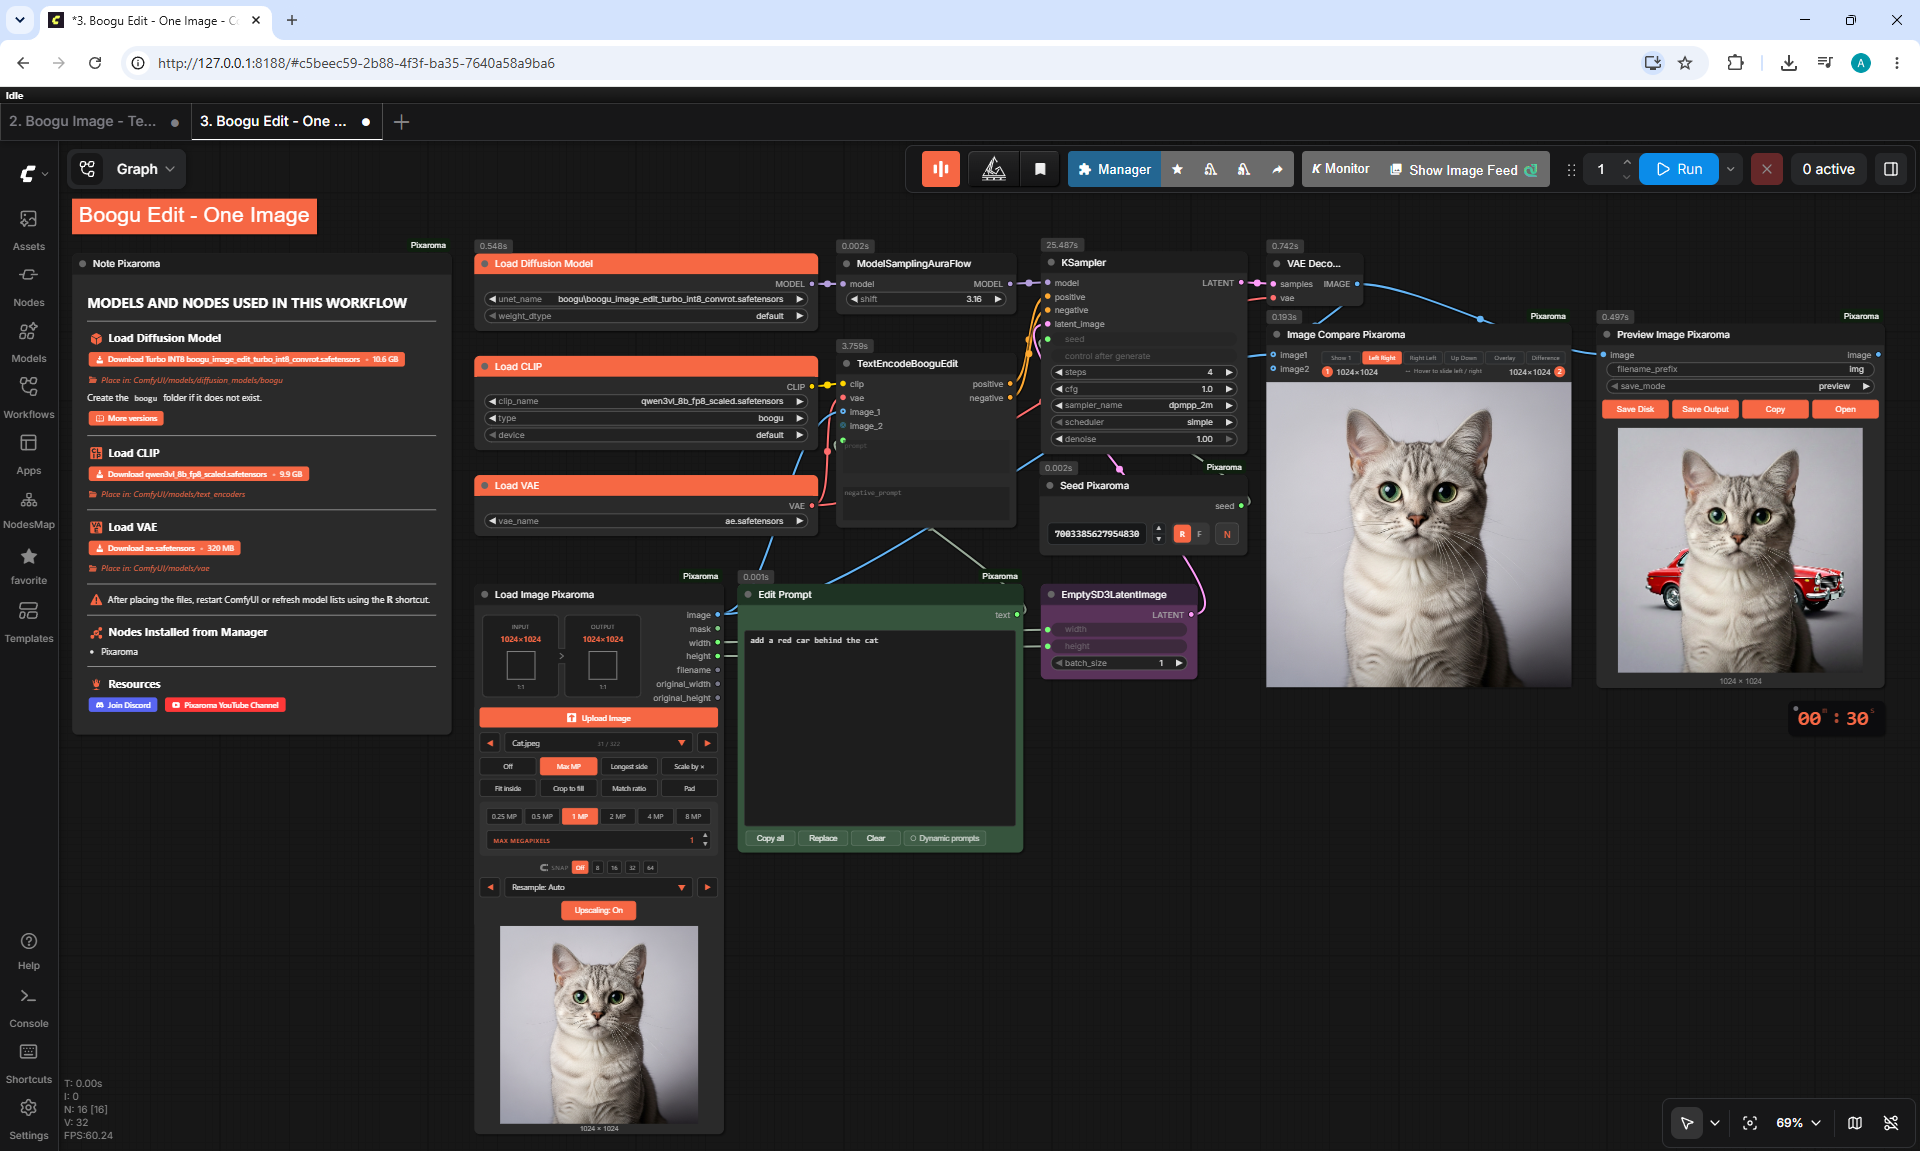Viewport: 1920px width, 1151px height.
Task: Select the Crop to fill option
Action: tap(569, 789)
